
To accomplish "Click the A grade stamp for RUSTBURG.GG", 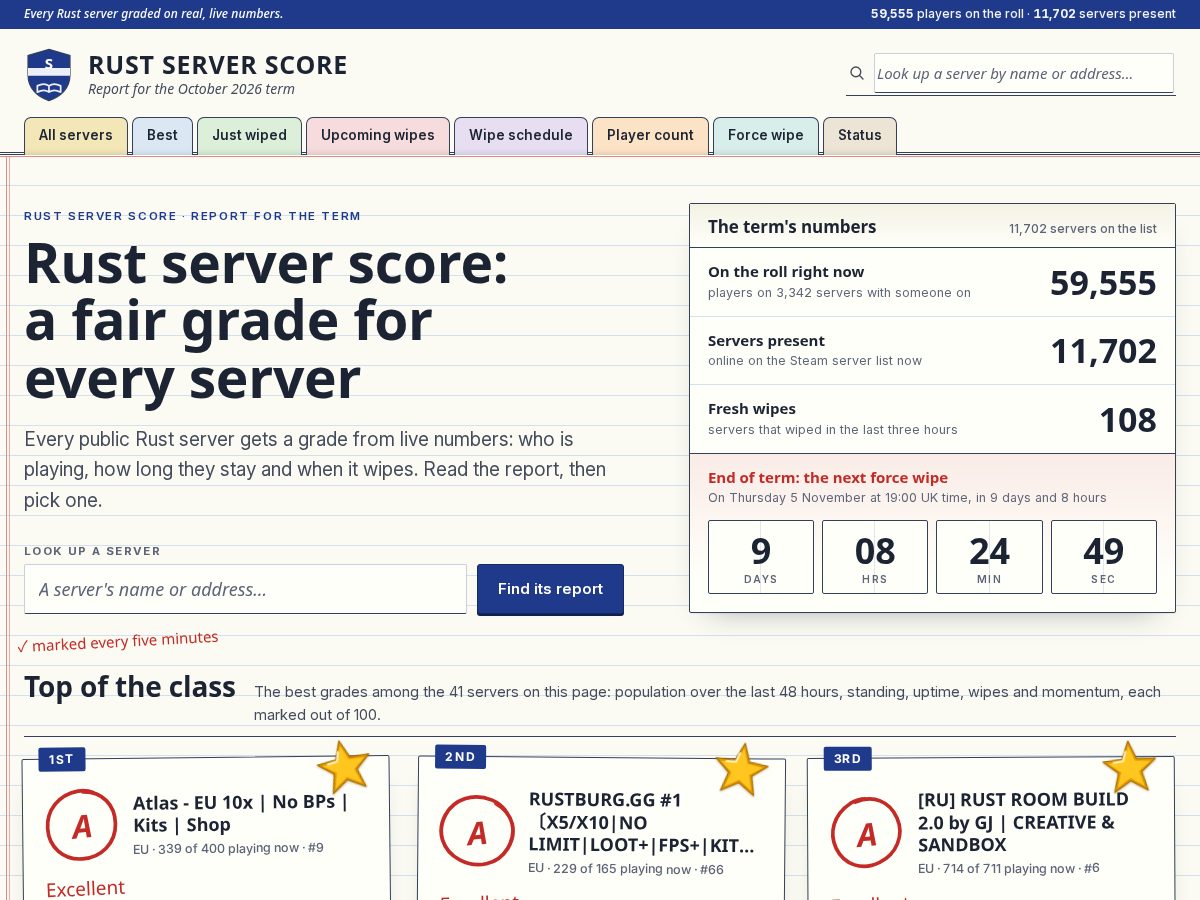I will [477, 831].
